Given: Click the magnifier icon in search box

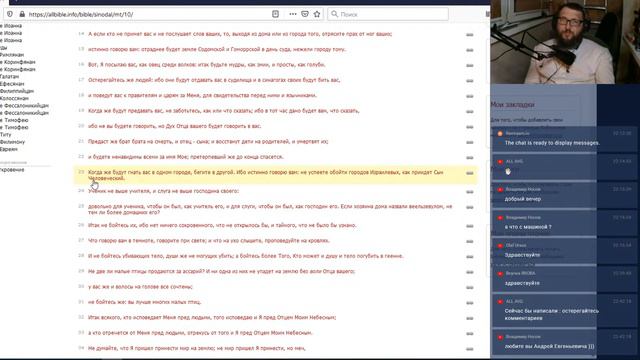Looking at the screenshot, I should coord(335,14).
